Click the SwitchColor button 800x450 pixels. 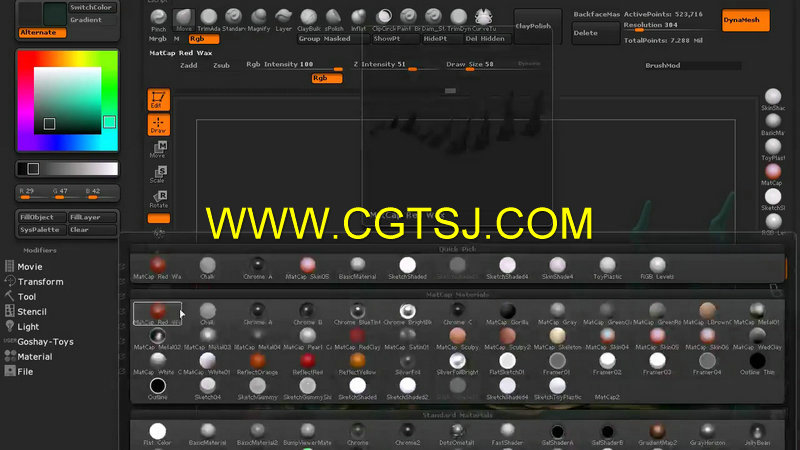pos(92,8)
